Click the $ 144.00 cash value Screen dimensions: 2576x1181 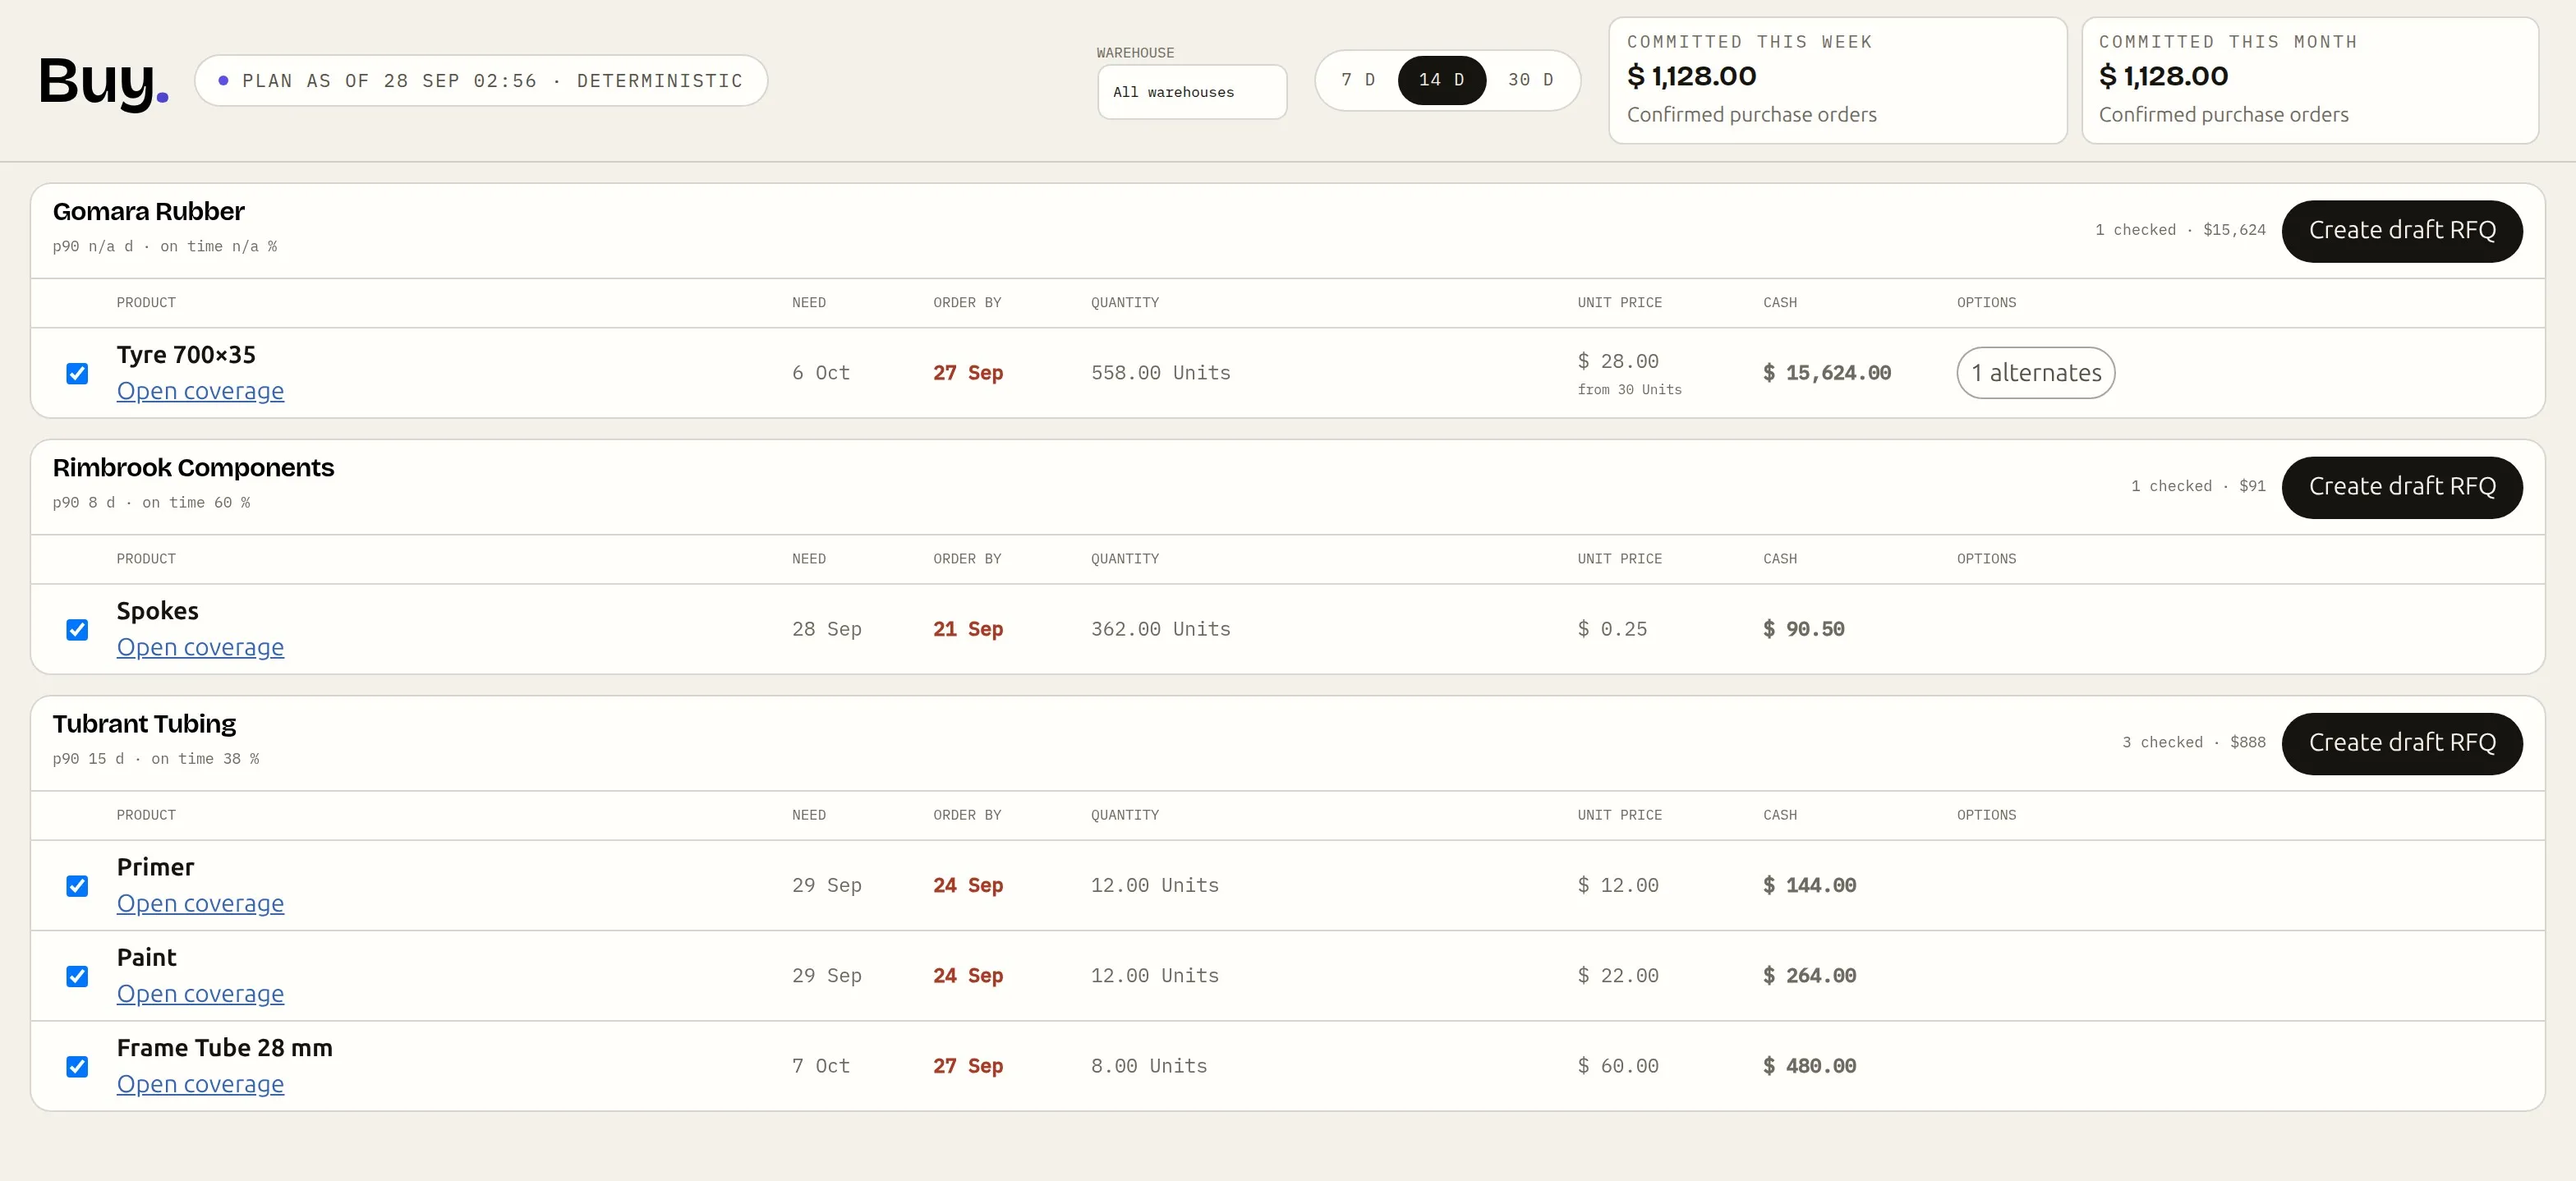(x=1809, y=885)
